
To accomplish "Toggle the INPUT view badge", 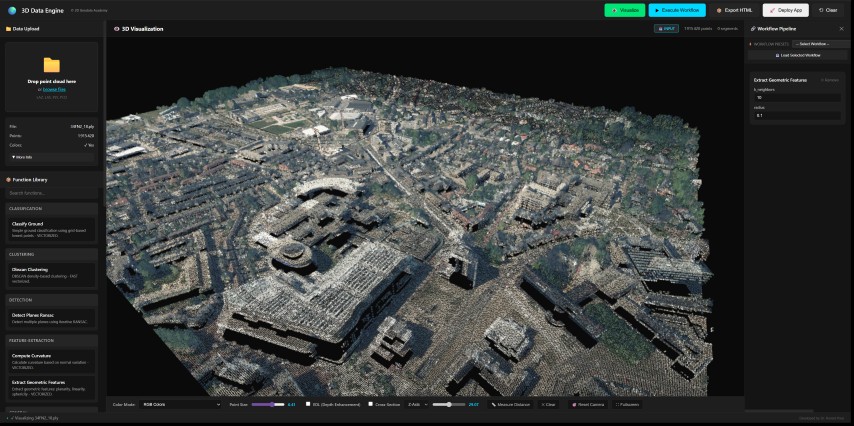I will 665,29.
